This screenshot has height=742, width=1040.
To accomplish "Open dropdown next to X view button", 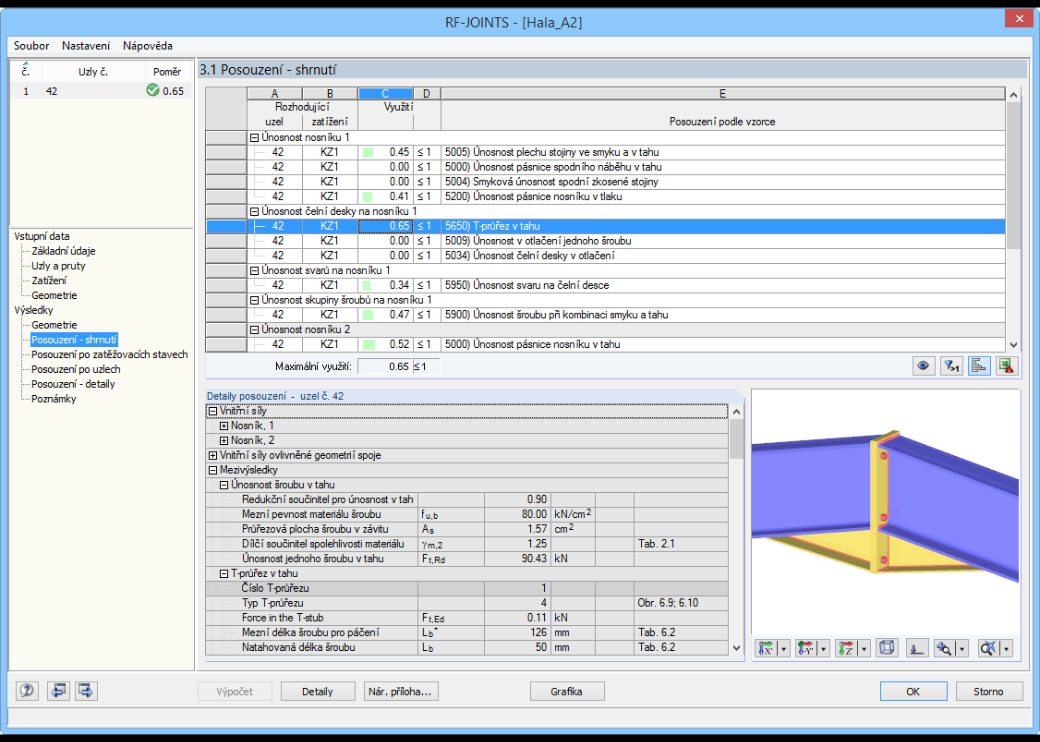I will coord(783,649).
